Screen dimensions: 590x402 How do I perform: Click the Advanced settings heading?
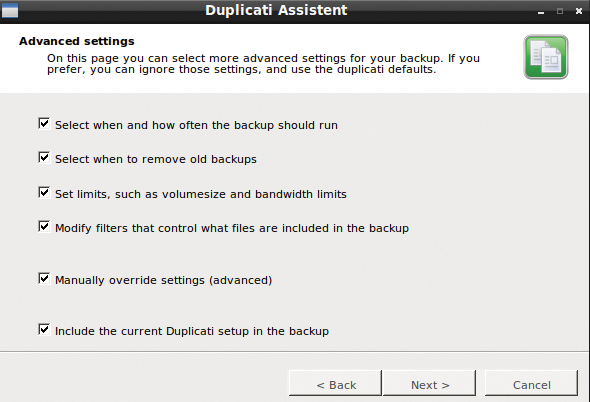click(77, 41)
